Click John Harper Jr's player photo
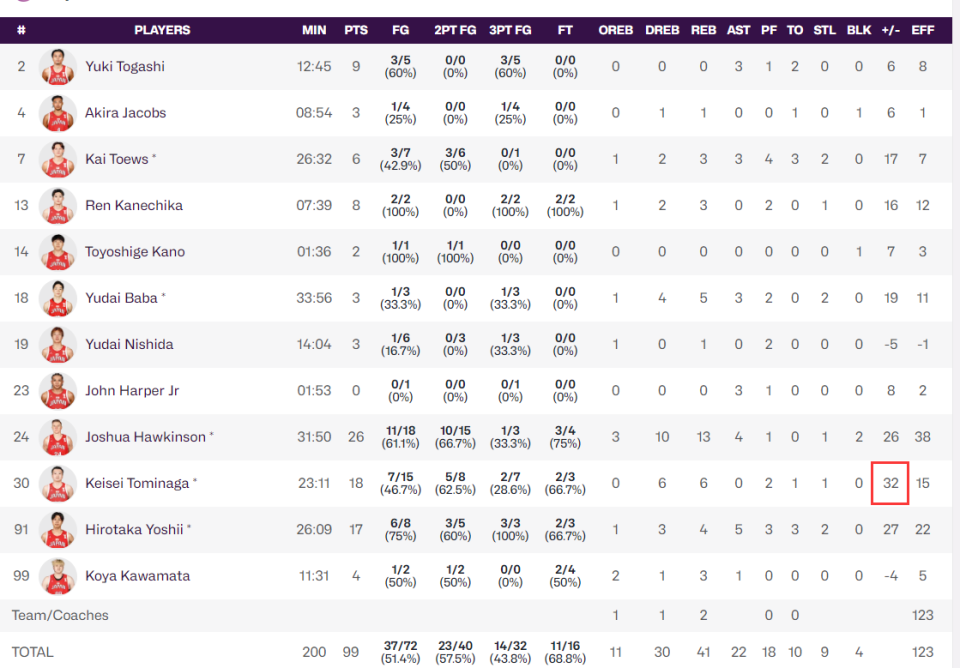The image size is (960, 668). click(x=58, y=391)
